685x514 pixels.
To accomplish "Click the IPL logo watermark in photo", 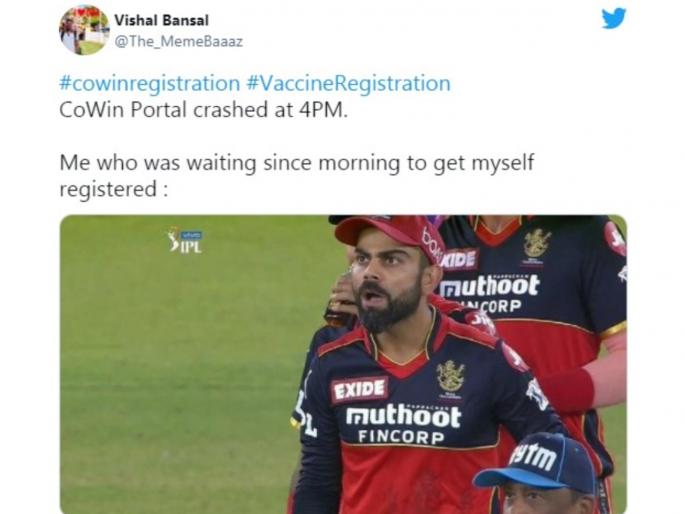I will (x=185, y=241).
